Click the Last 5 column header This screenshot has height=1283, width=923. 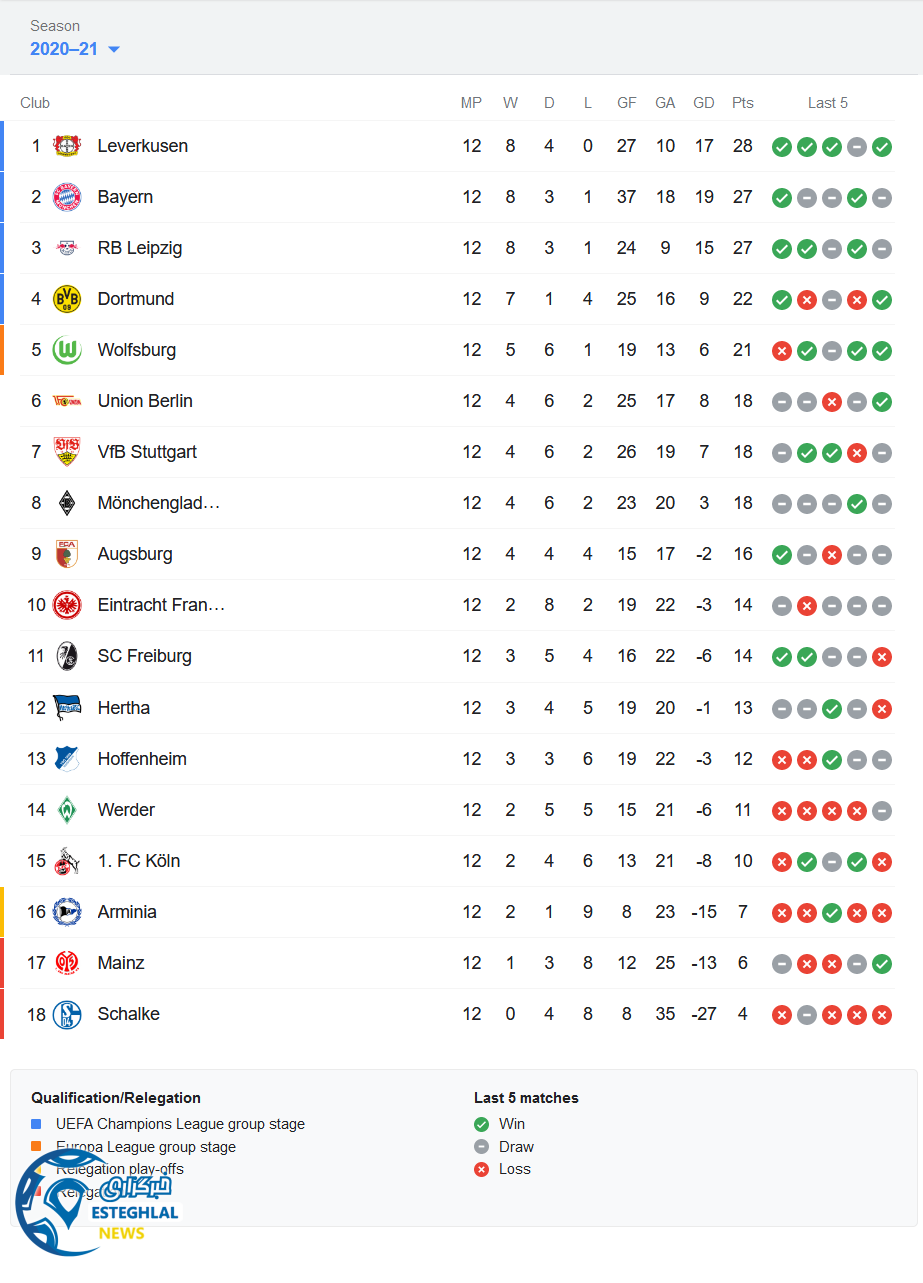828,103
